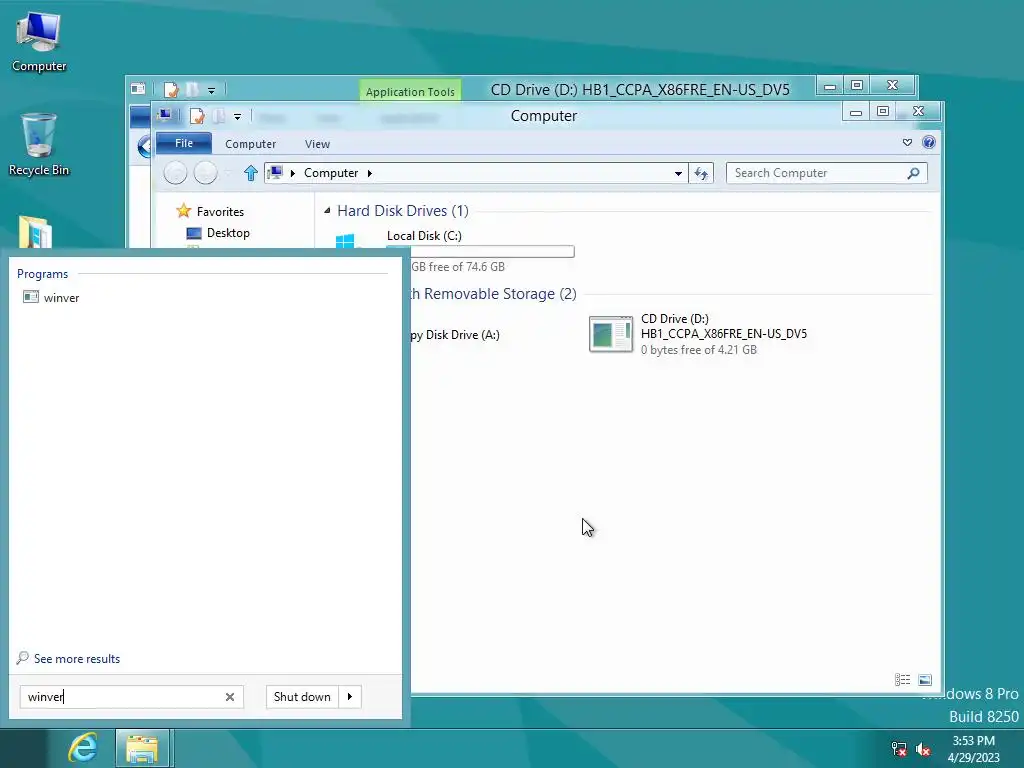Select Local Disk (C:)

424,236
